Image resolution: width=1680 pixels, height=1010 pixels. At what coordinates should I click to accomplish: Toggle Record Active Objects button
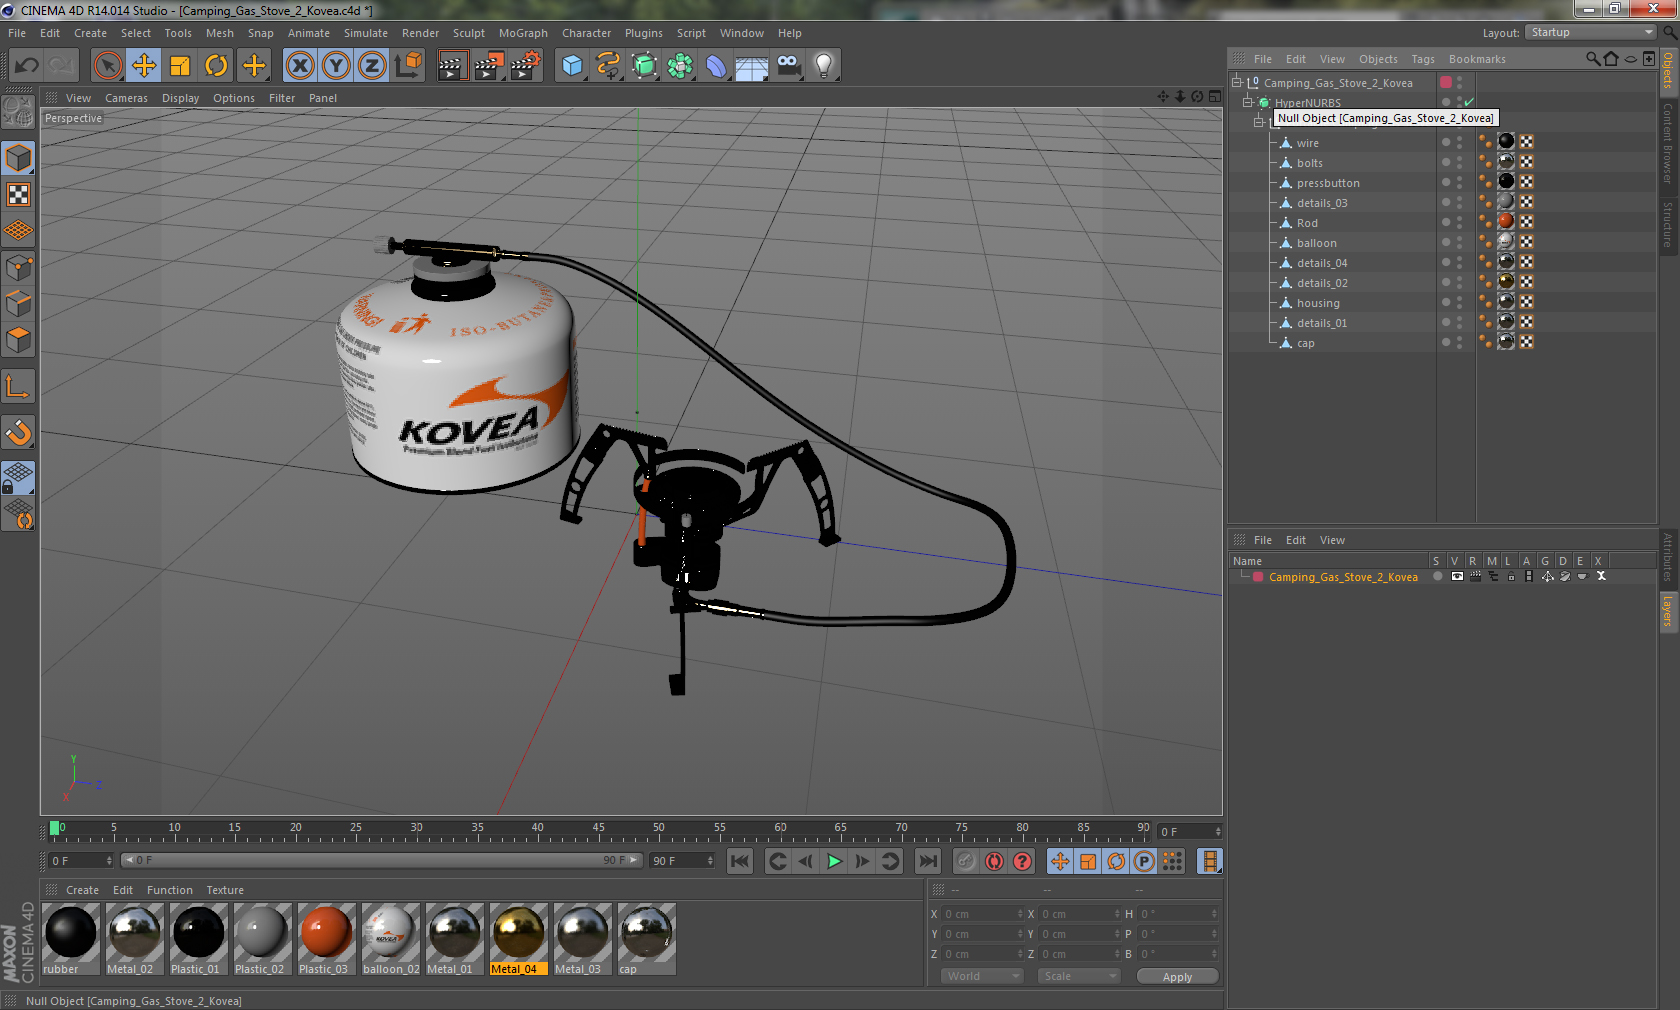point(965,861)
